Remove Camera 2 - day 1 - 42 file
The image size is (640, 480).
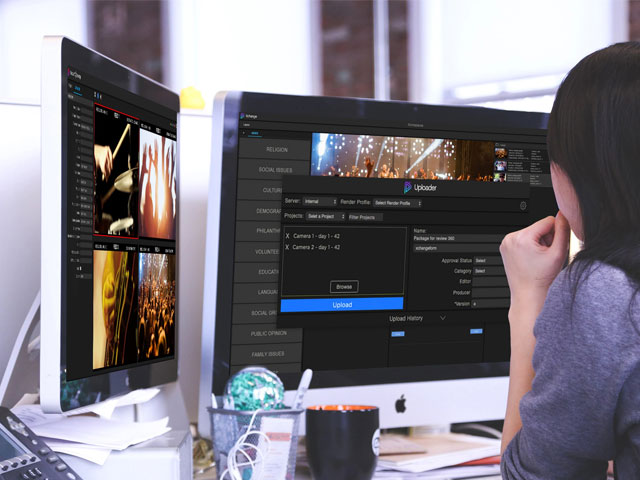click(287, 247)
